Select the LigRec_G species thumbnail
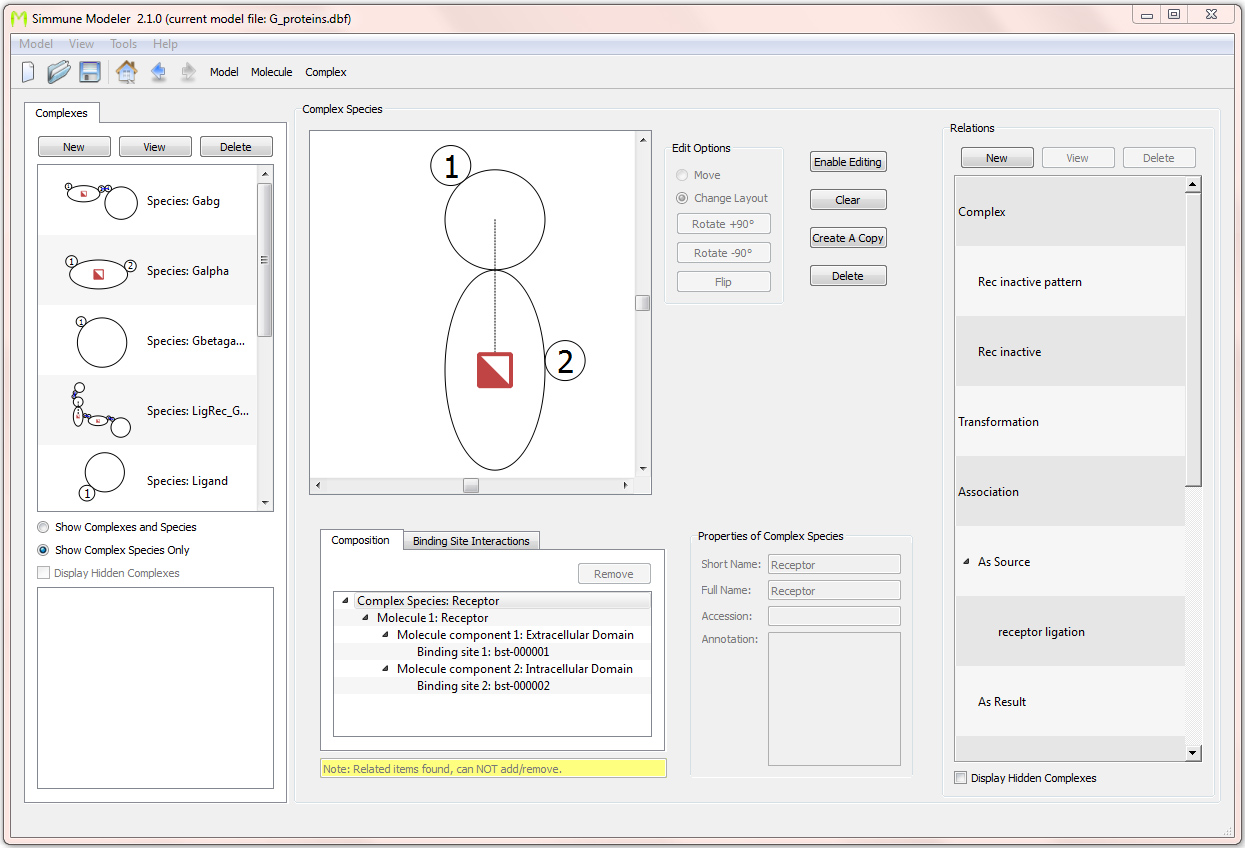This screenshot has width=1245, height=848. tap(100, 411)
